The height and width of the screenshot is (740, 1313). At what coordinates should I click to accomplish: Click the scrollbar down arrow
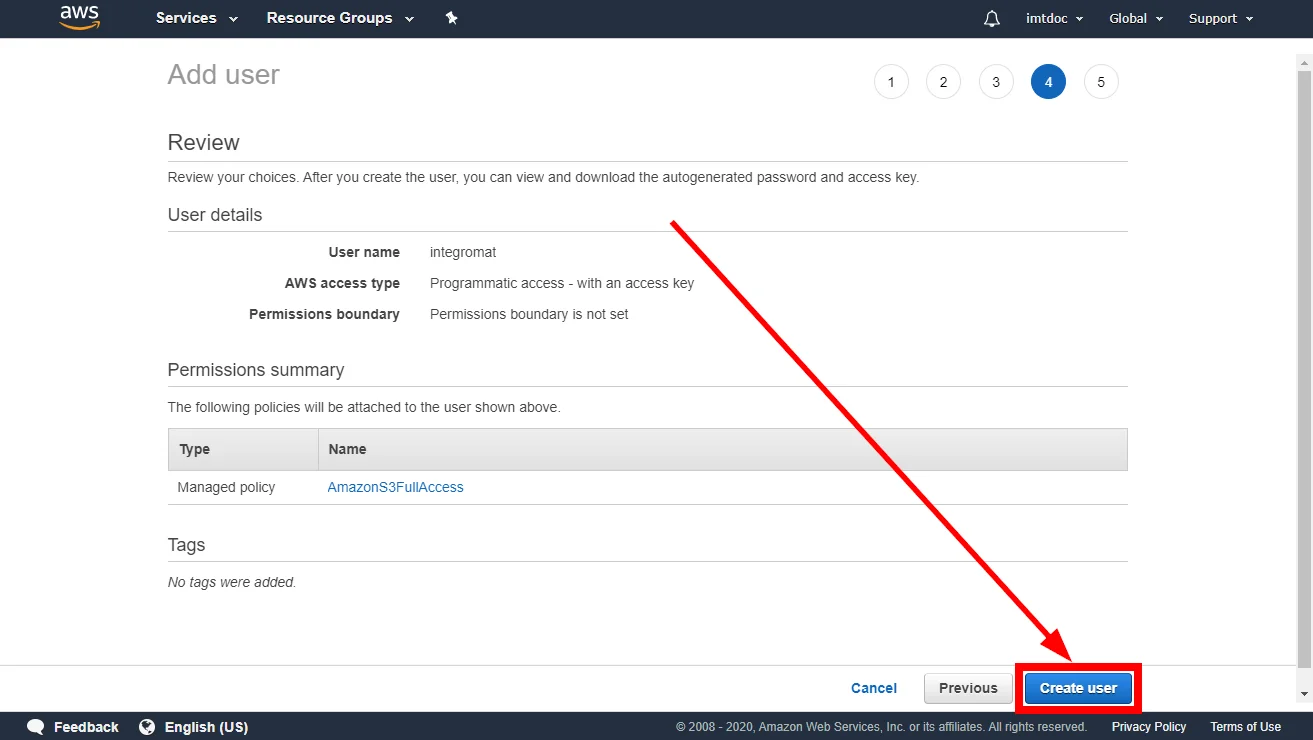tap(1304, 693)
